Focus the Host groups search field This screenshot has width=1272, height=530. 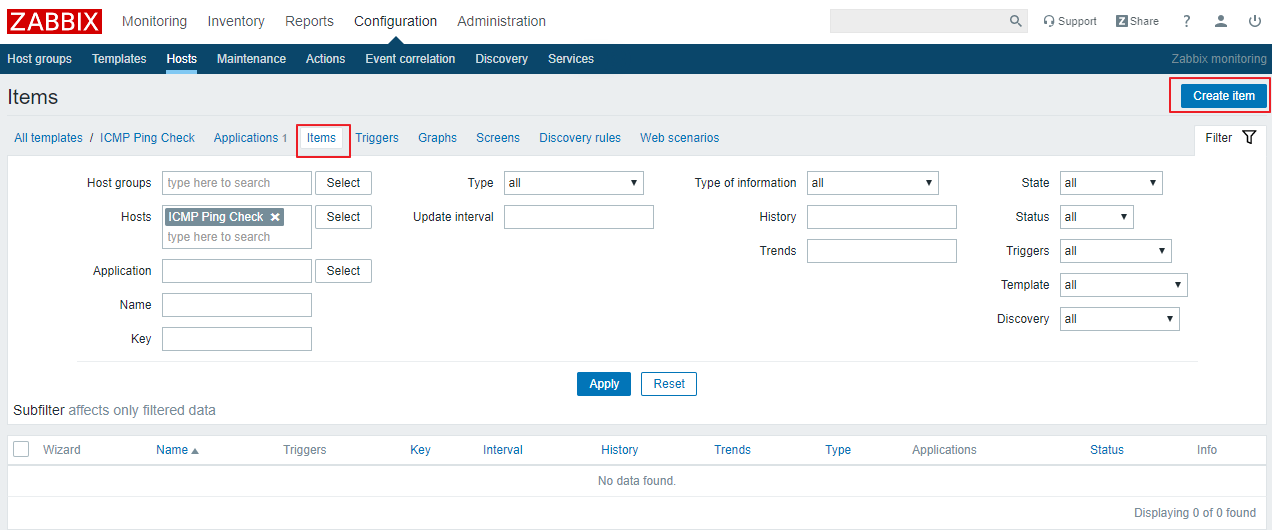[237, 183]
